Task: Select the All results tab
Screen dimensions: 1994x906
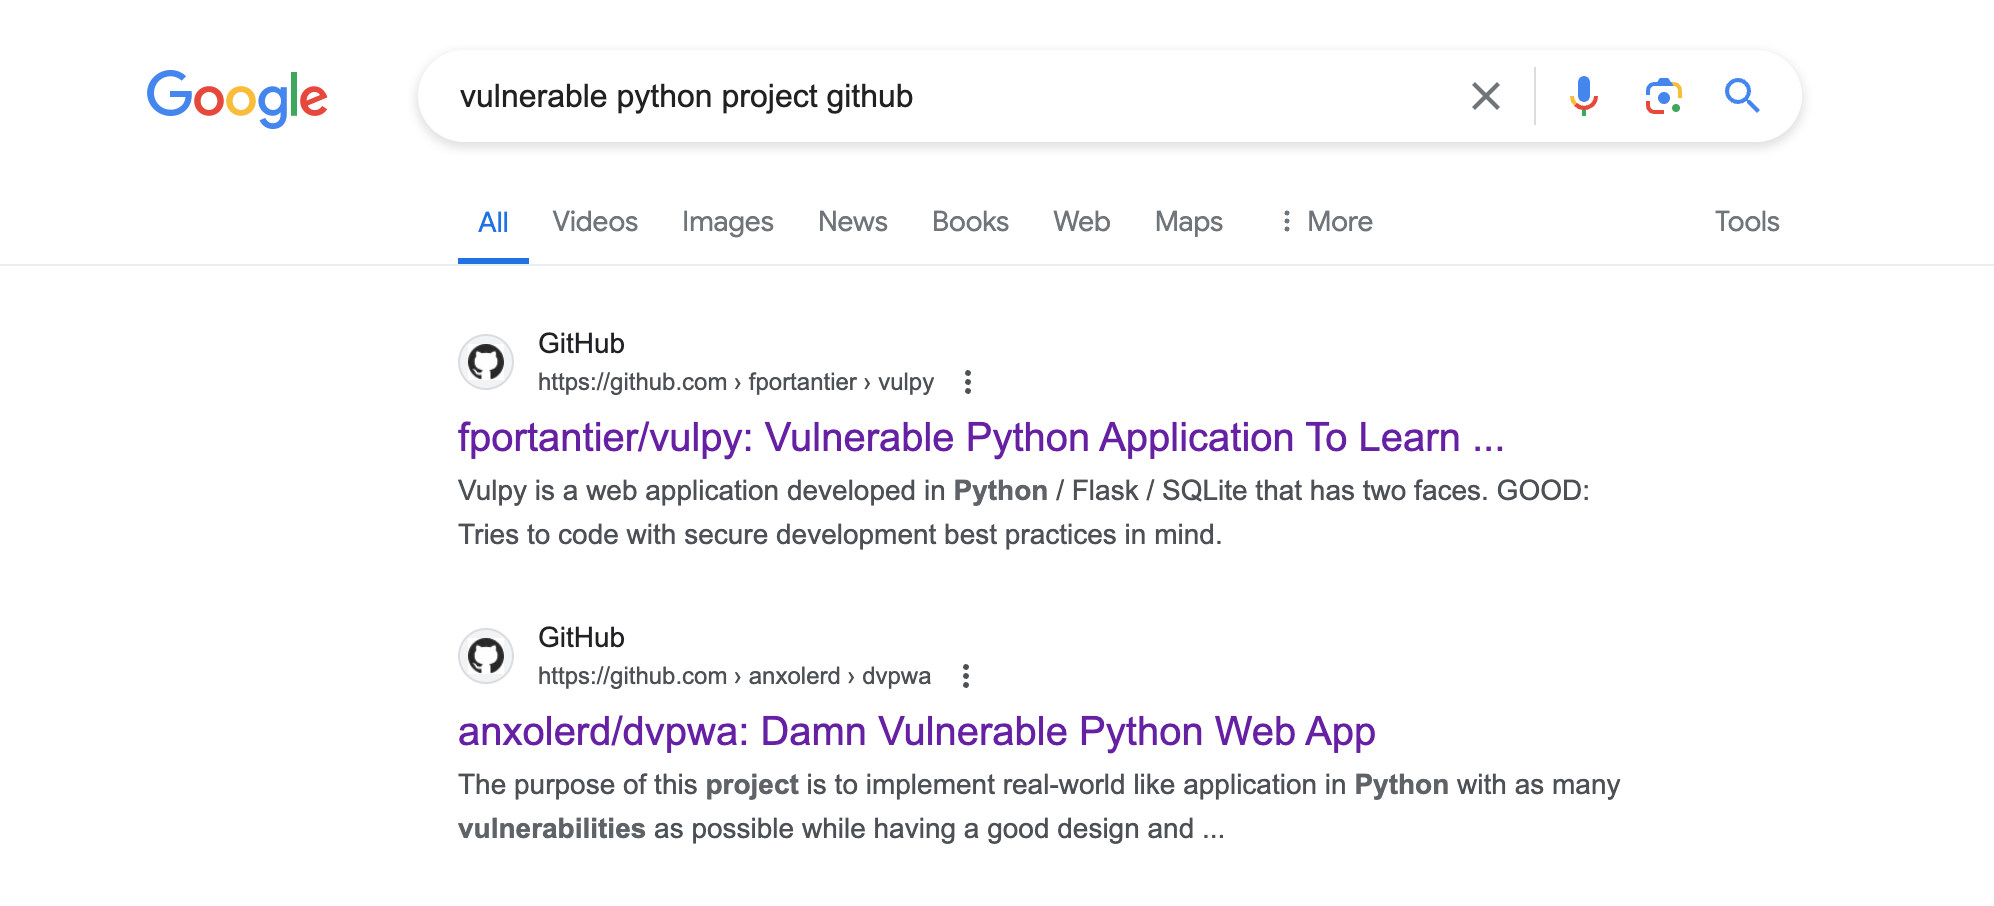Action: pos(493,222)
